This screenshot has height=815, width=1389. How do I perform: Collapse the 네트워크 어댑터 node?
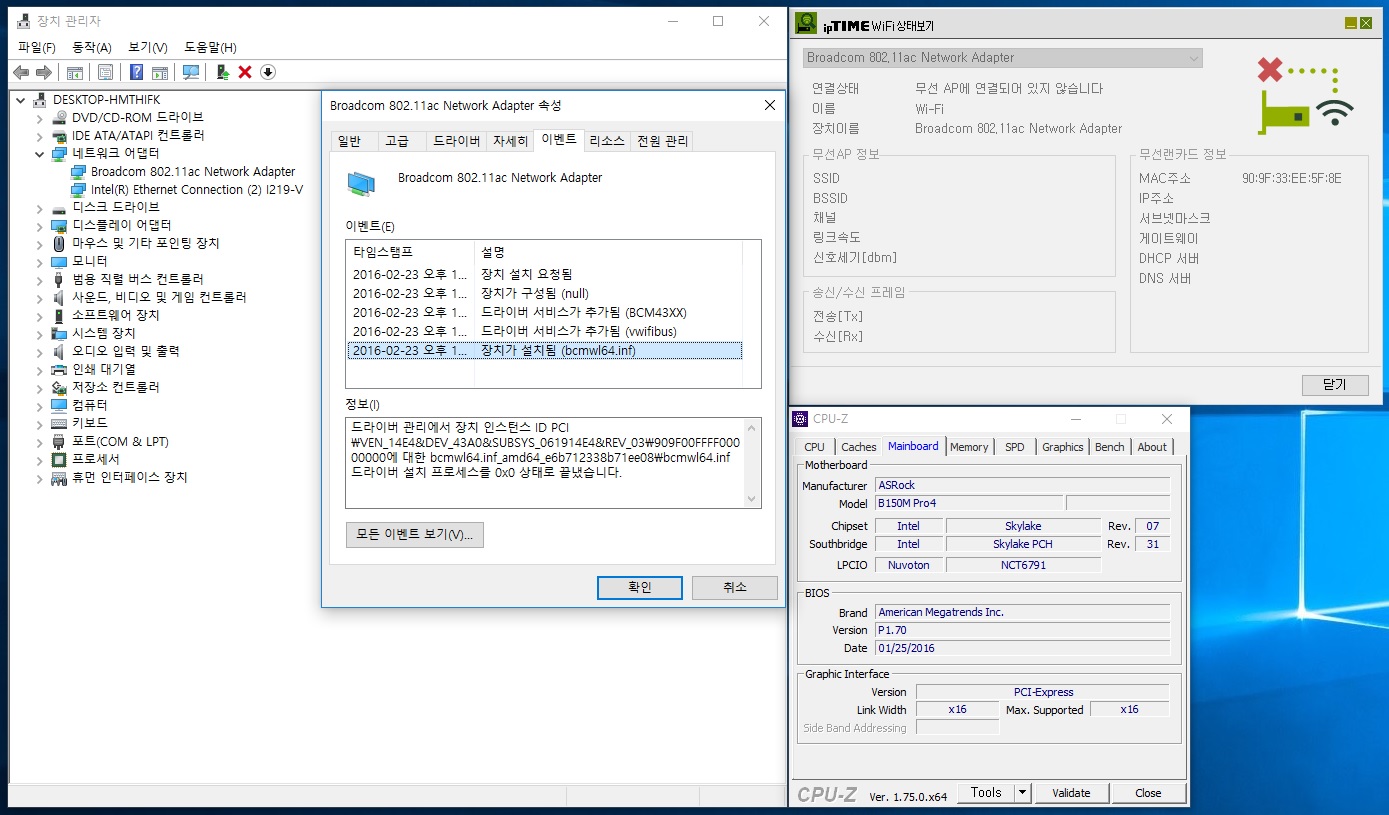pos(40,154)
